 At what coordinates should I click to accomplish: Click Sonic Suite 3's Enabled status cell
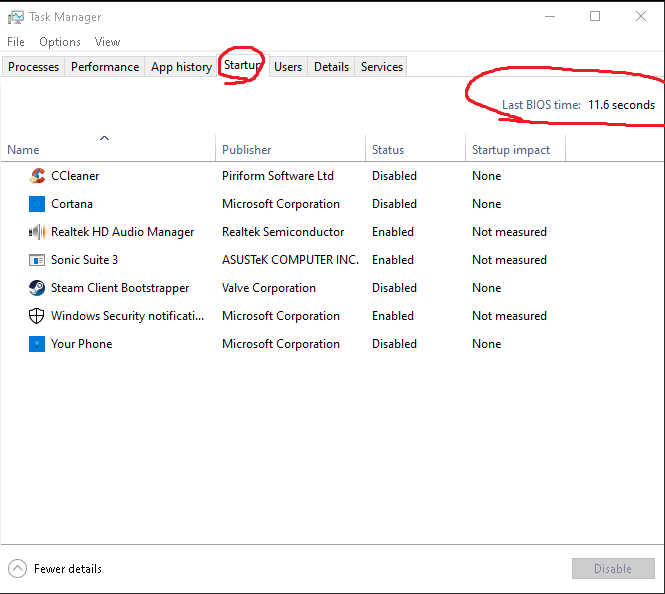[x=393, y=260]
